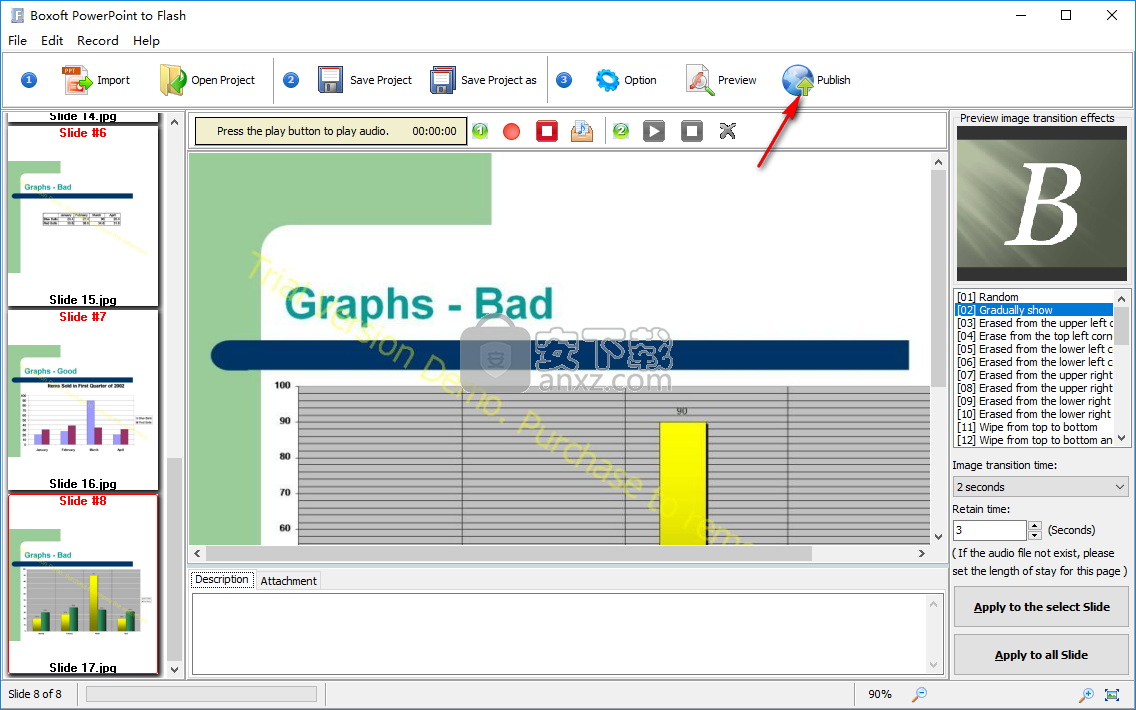
Task: Delete audio with the X tools icon
Action: [x=727, y=131]
